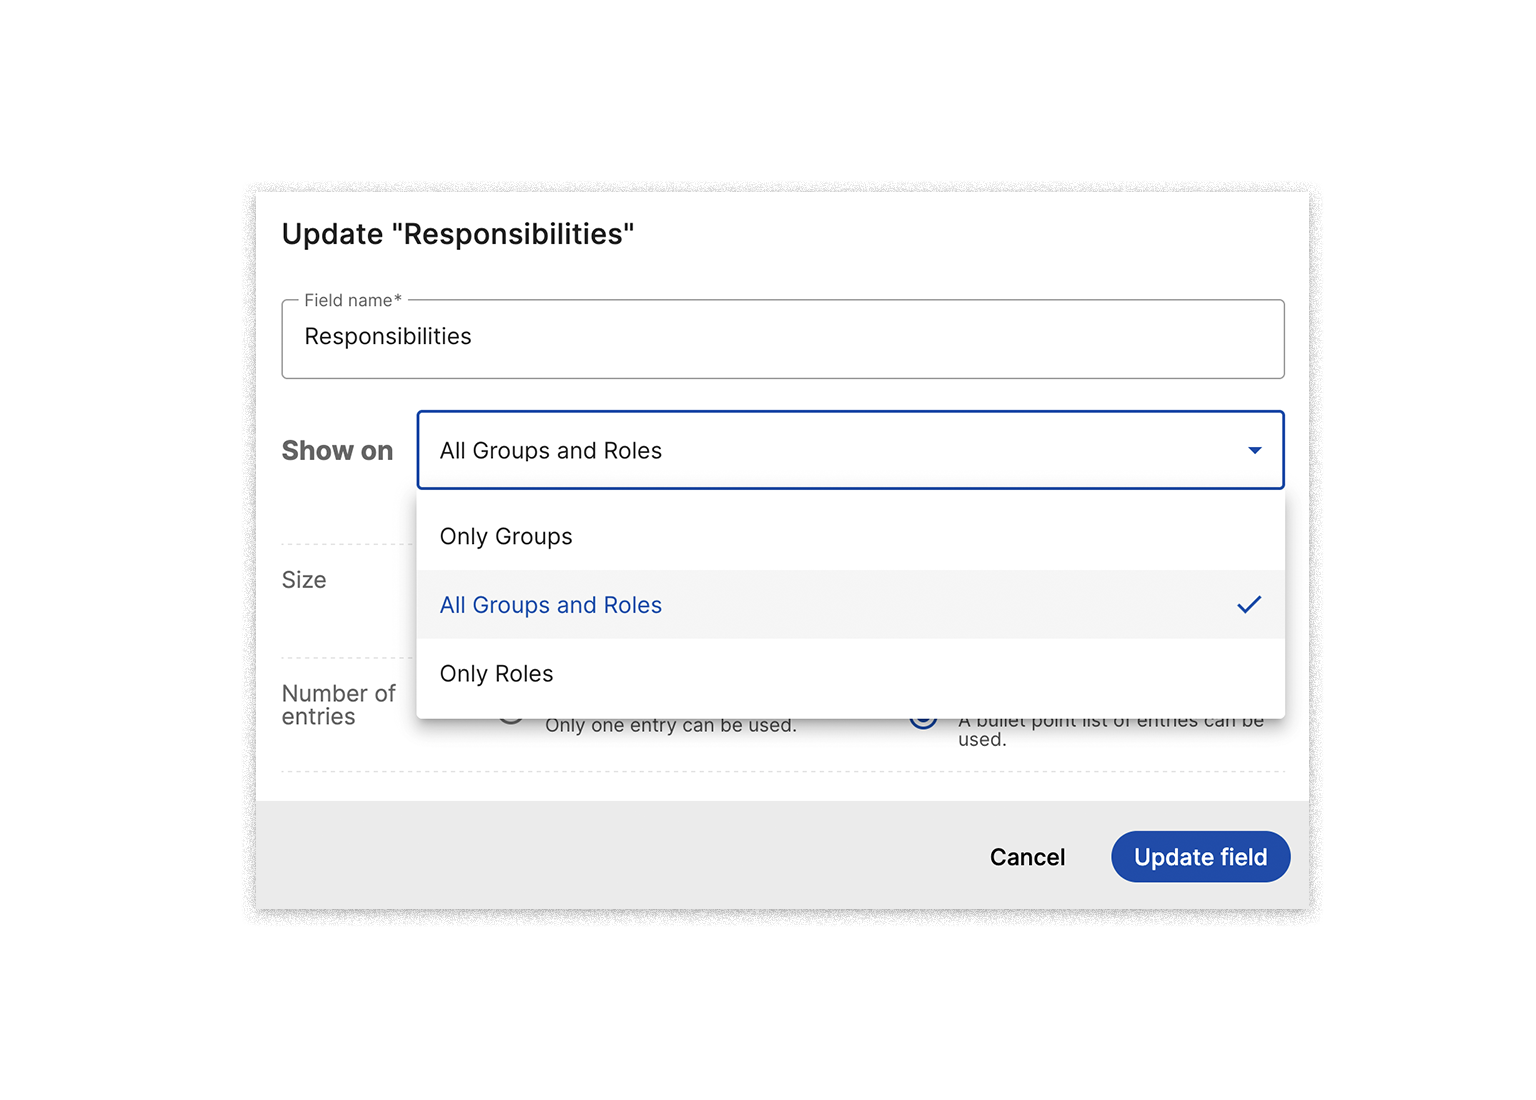Click the blue circular radio icon near 'used.' text
Screen dimensions: 1536x1100
(x=922, y=718)
